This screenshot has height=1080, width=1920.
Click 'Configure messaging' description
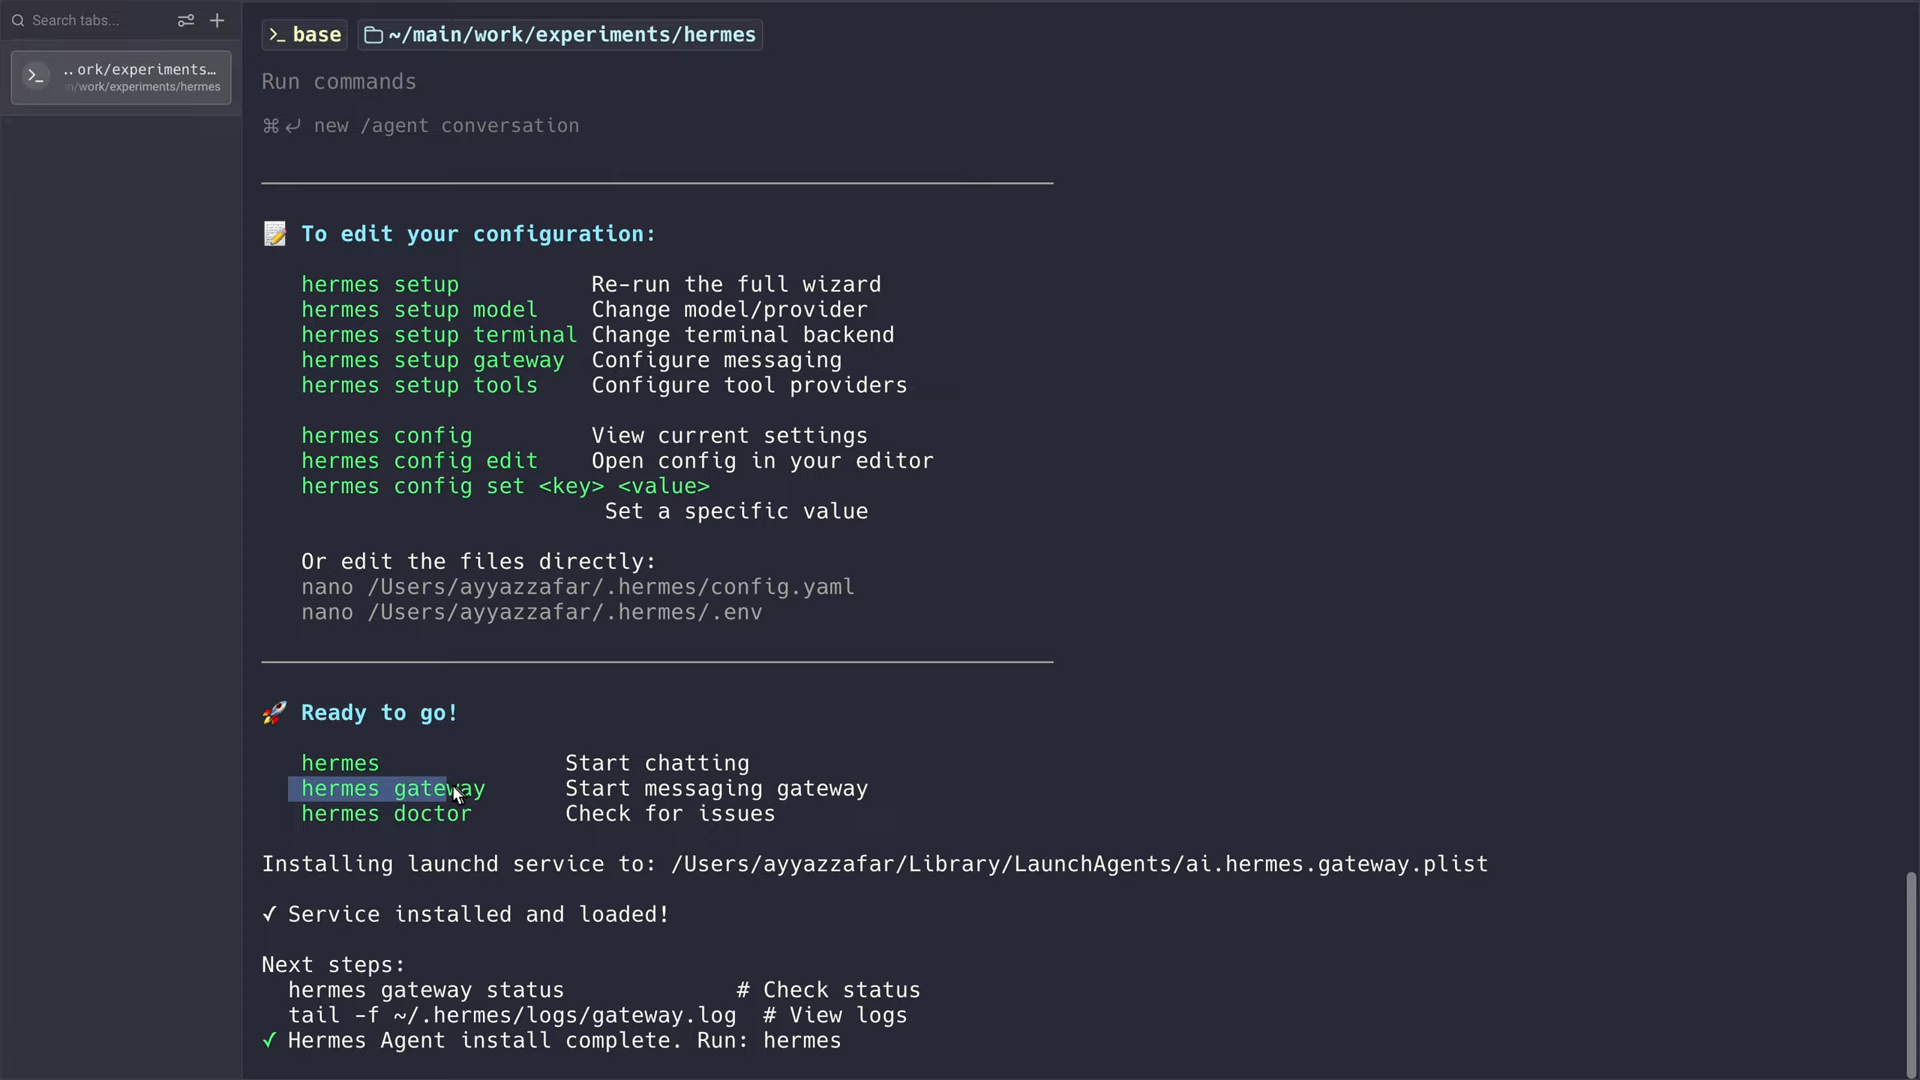point(716,360)
